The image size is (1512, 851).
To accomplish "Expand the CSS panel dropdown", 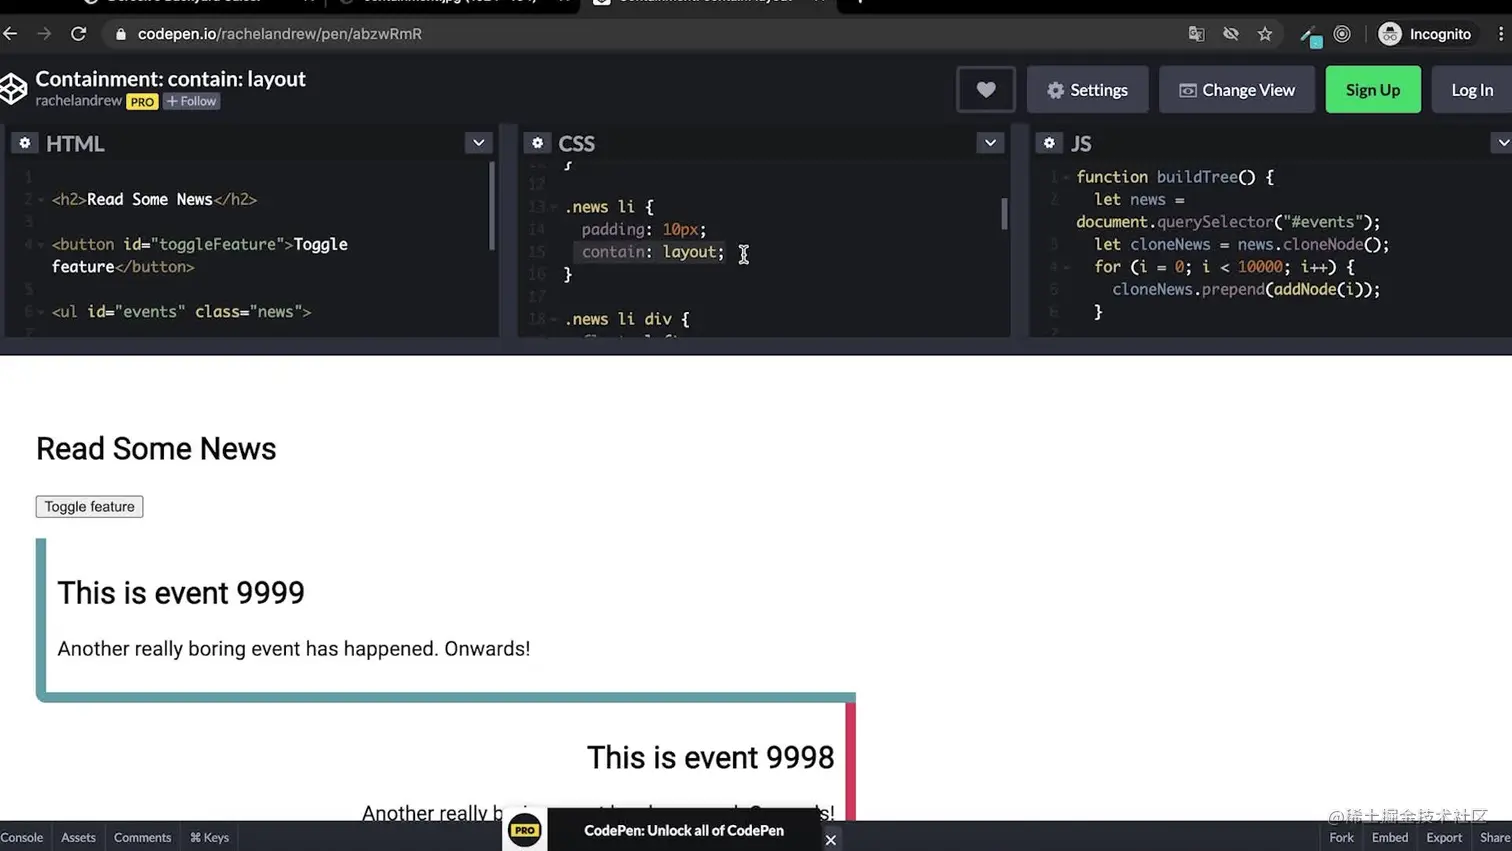I will pos(990,143).
